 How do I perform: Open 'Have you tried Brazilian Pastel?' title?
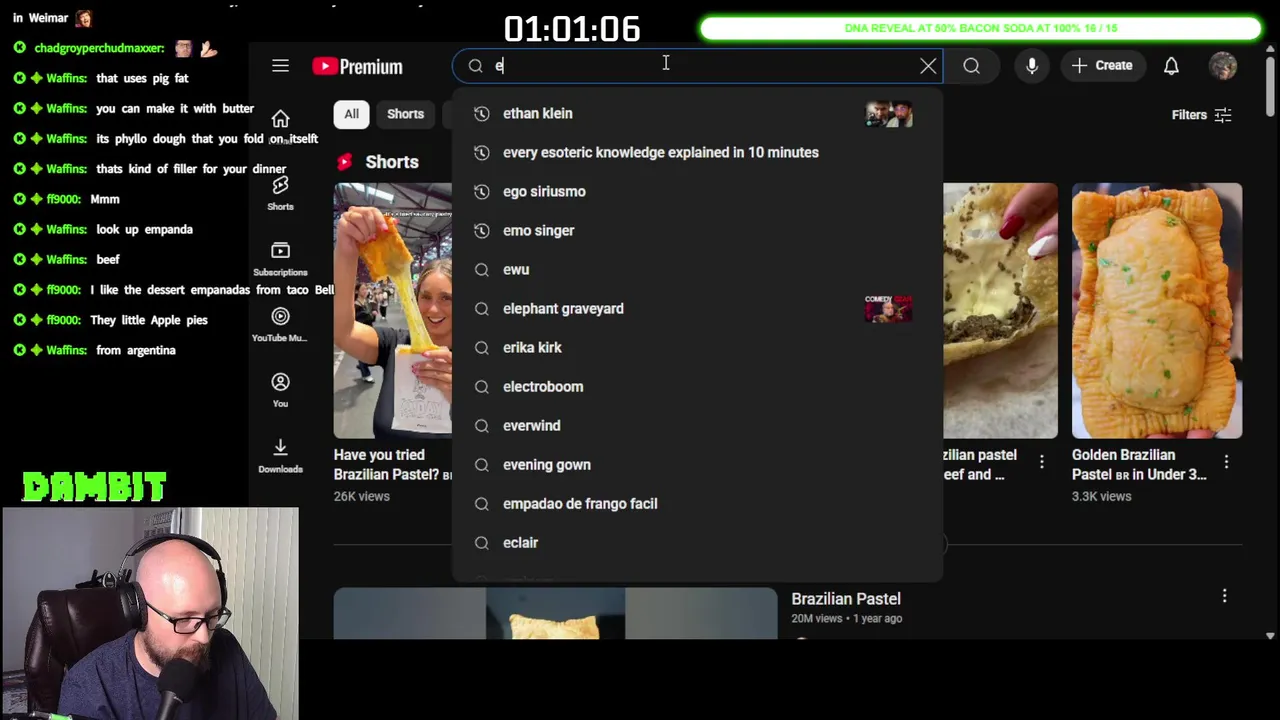coord(393,465)
